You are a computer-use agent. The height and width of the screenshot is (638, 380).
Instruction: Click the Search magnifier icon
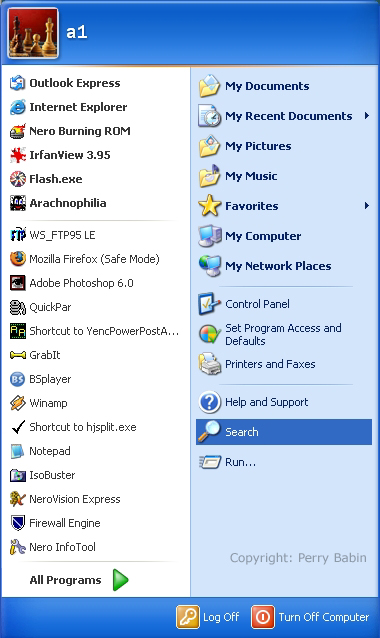pyautogui.click(x=210, y=432)
